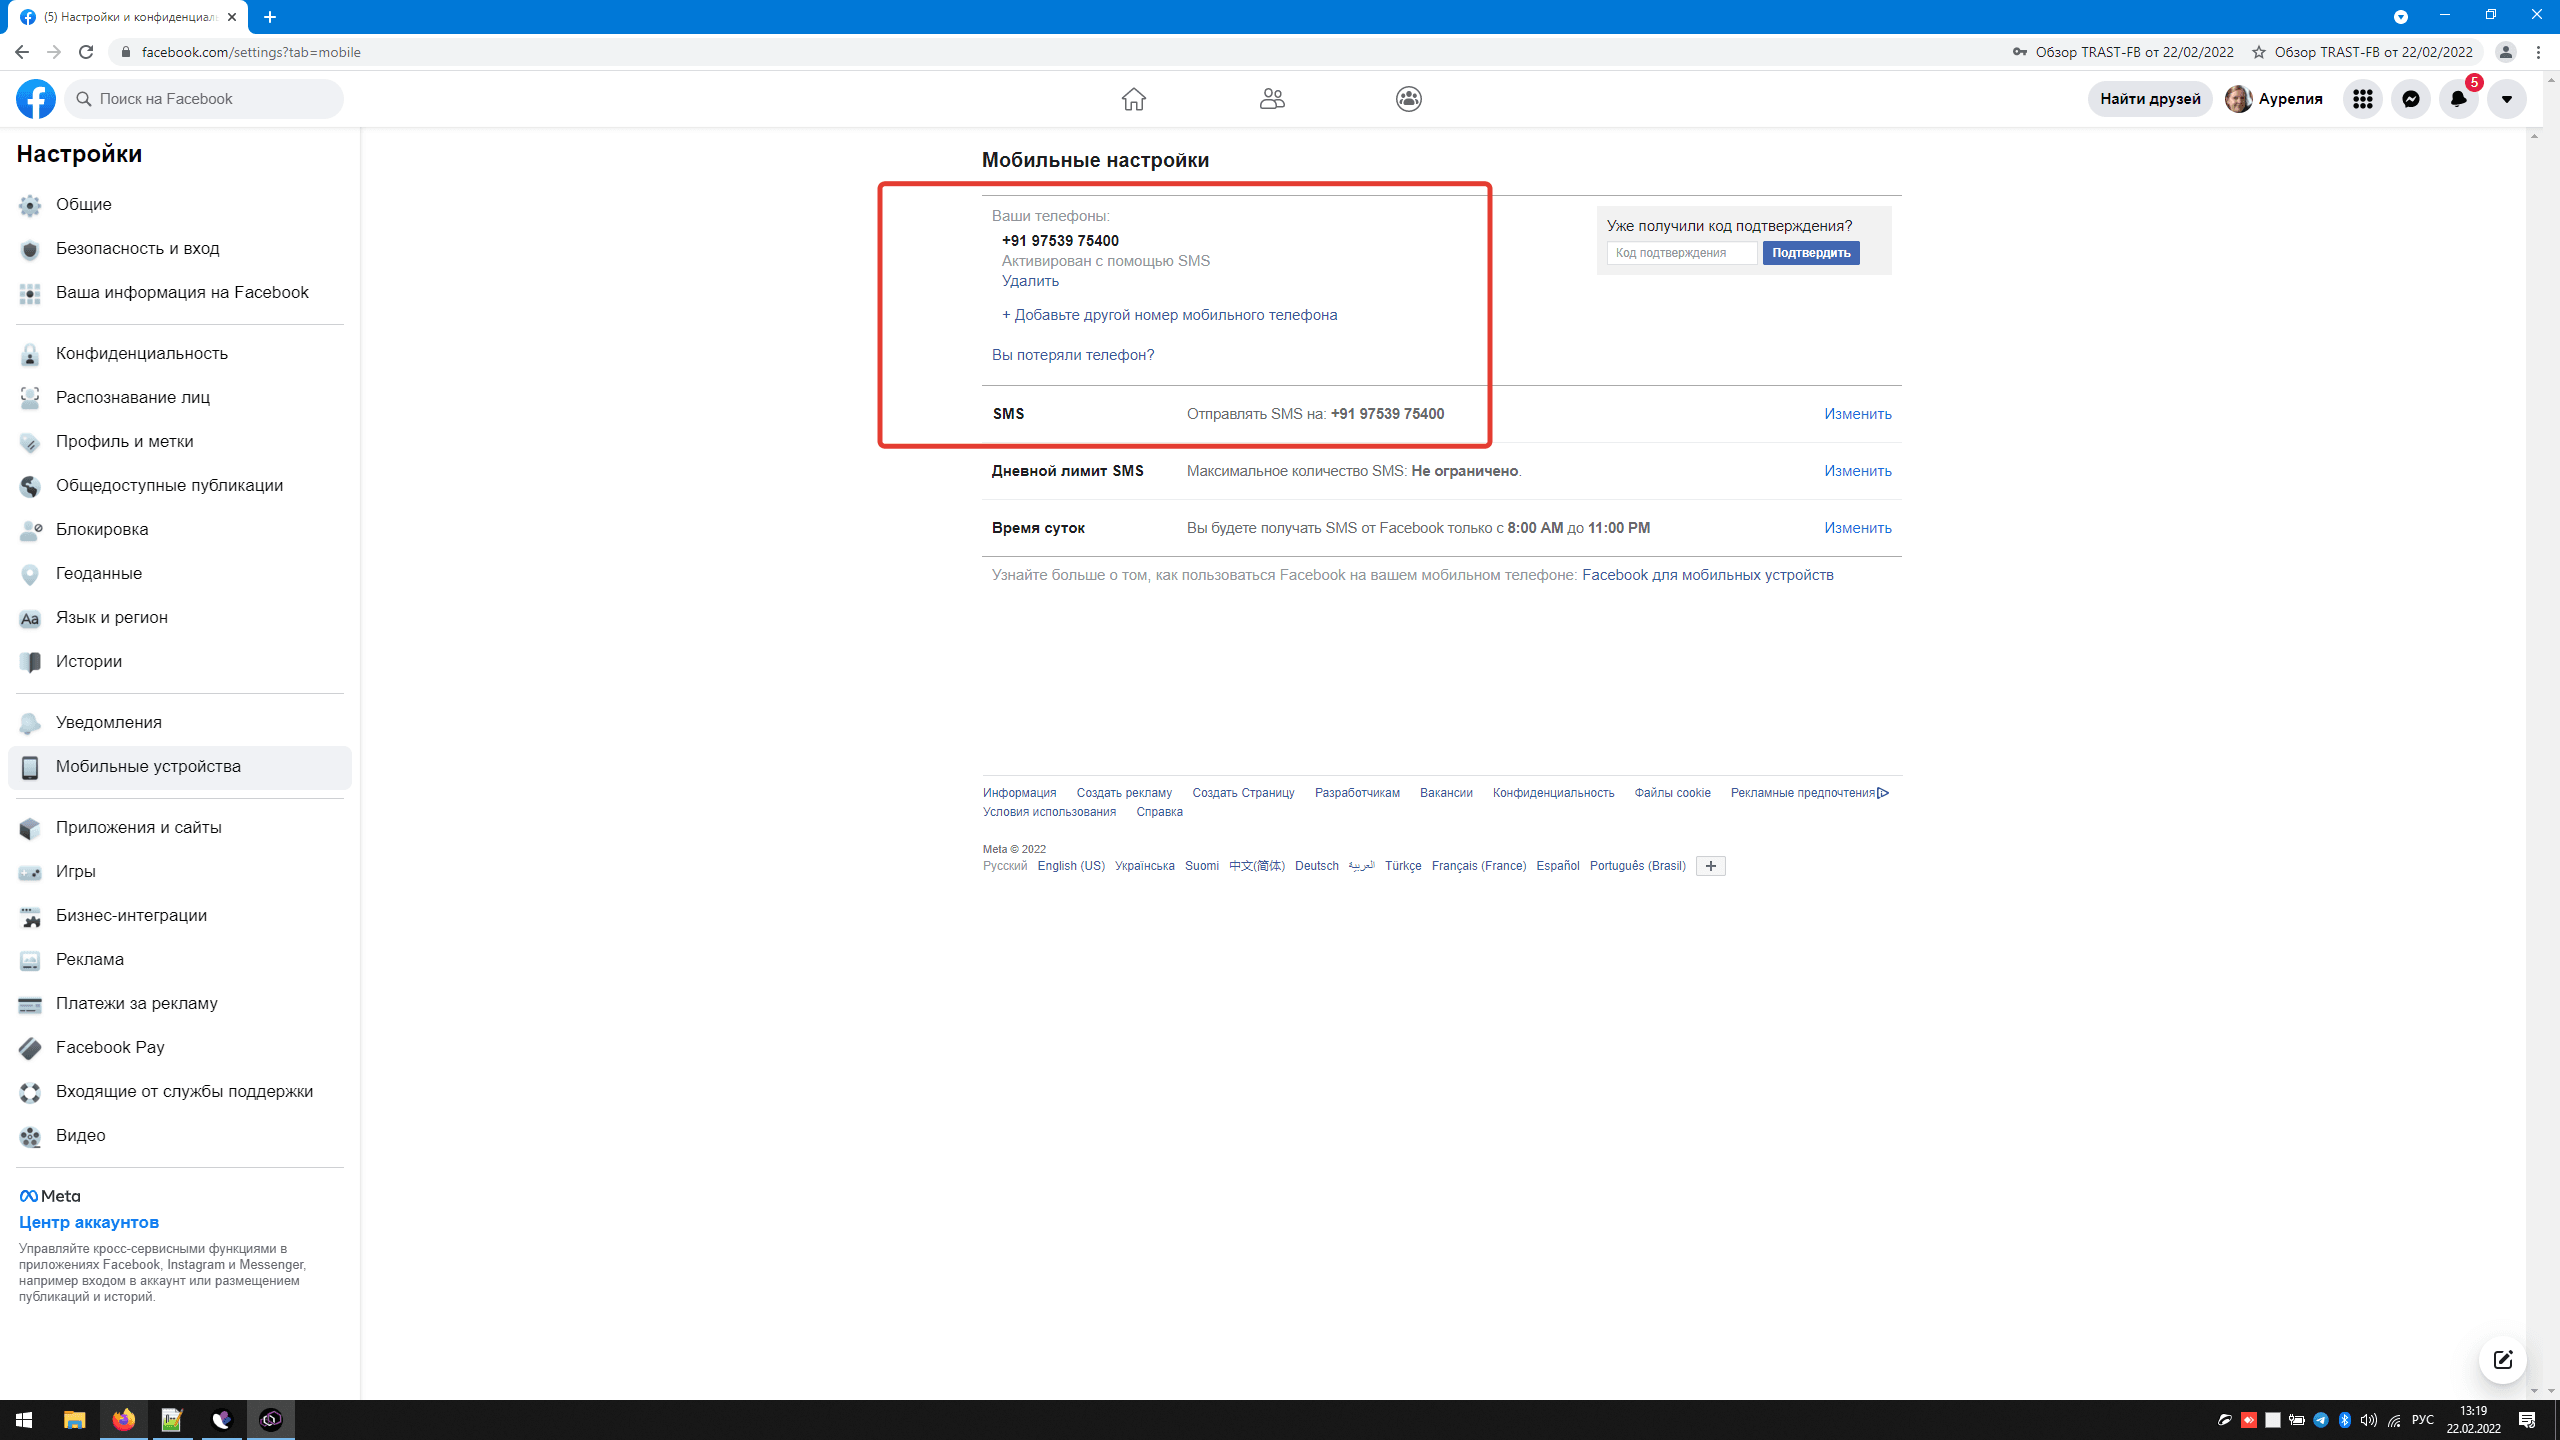Open the Создать рекламу footer link
Viewport: 2560px width, 1440px height.
pyautogui.click(x=1124, y=793)
